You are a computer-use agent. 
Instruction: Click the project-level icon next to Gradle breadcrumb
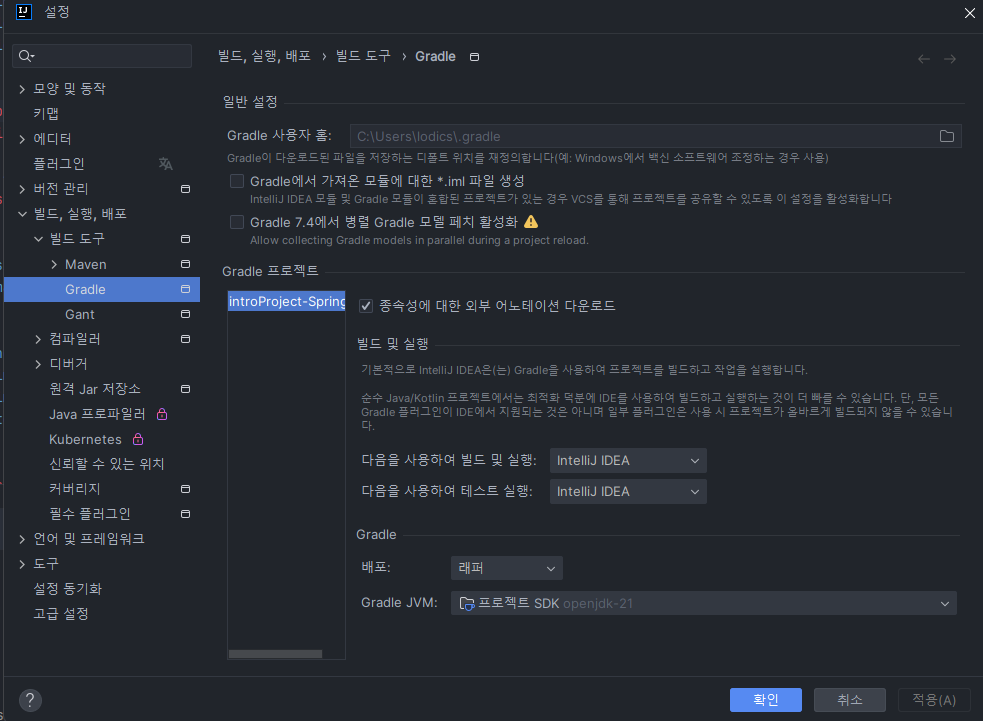(x=475, y=57)
